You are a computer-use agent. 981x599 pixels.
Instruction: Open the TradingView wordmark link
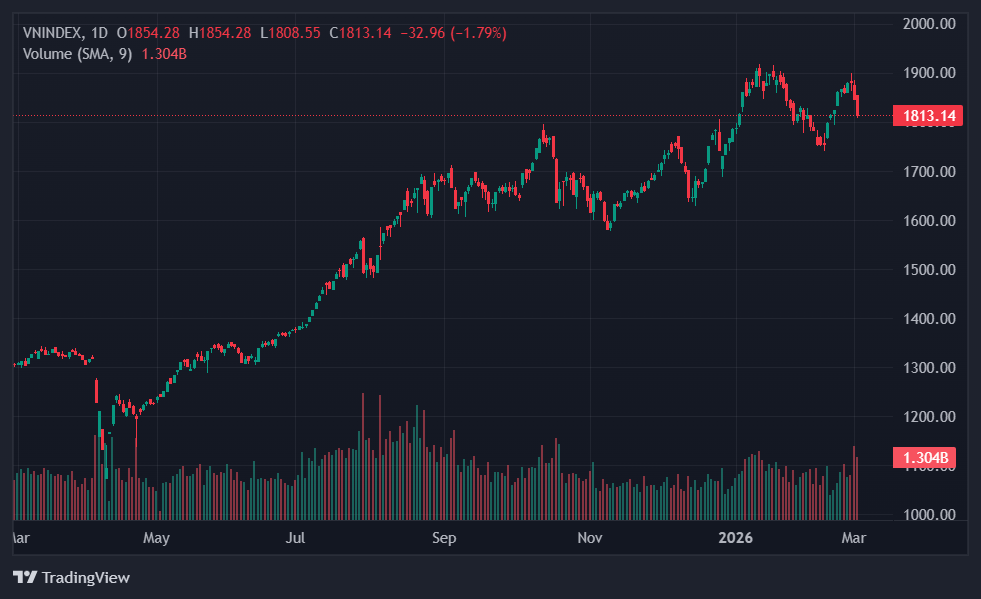[85, 577]
